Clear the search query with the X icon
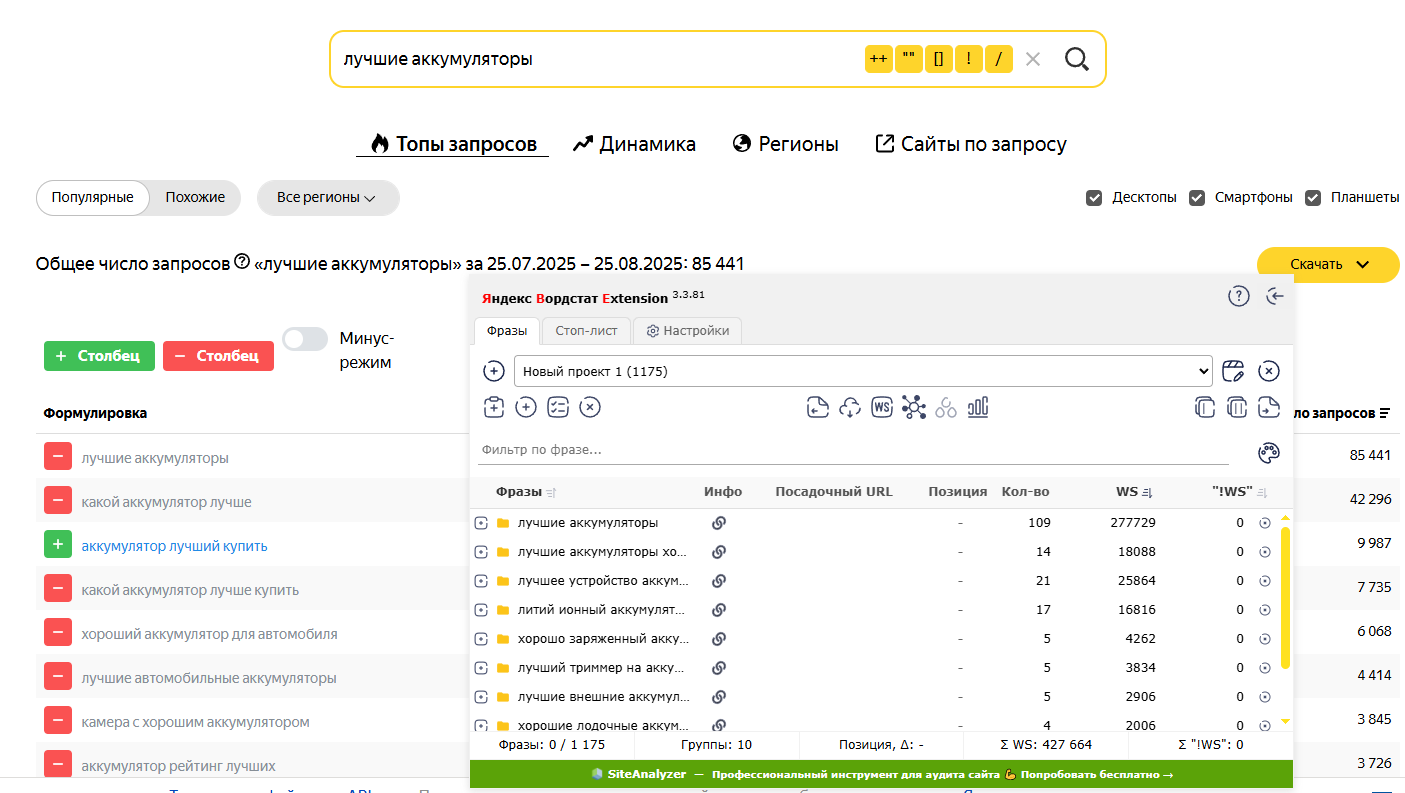The height and width of the screenshot is (793, 1405). click(x=1033, y=59)
